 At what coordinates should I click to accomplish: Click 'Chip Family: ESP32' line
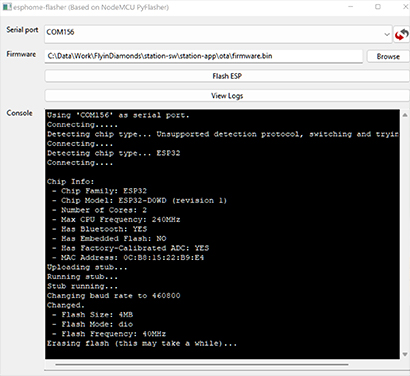pyautogui.click(x=99, y=191)
